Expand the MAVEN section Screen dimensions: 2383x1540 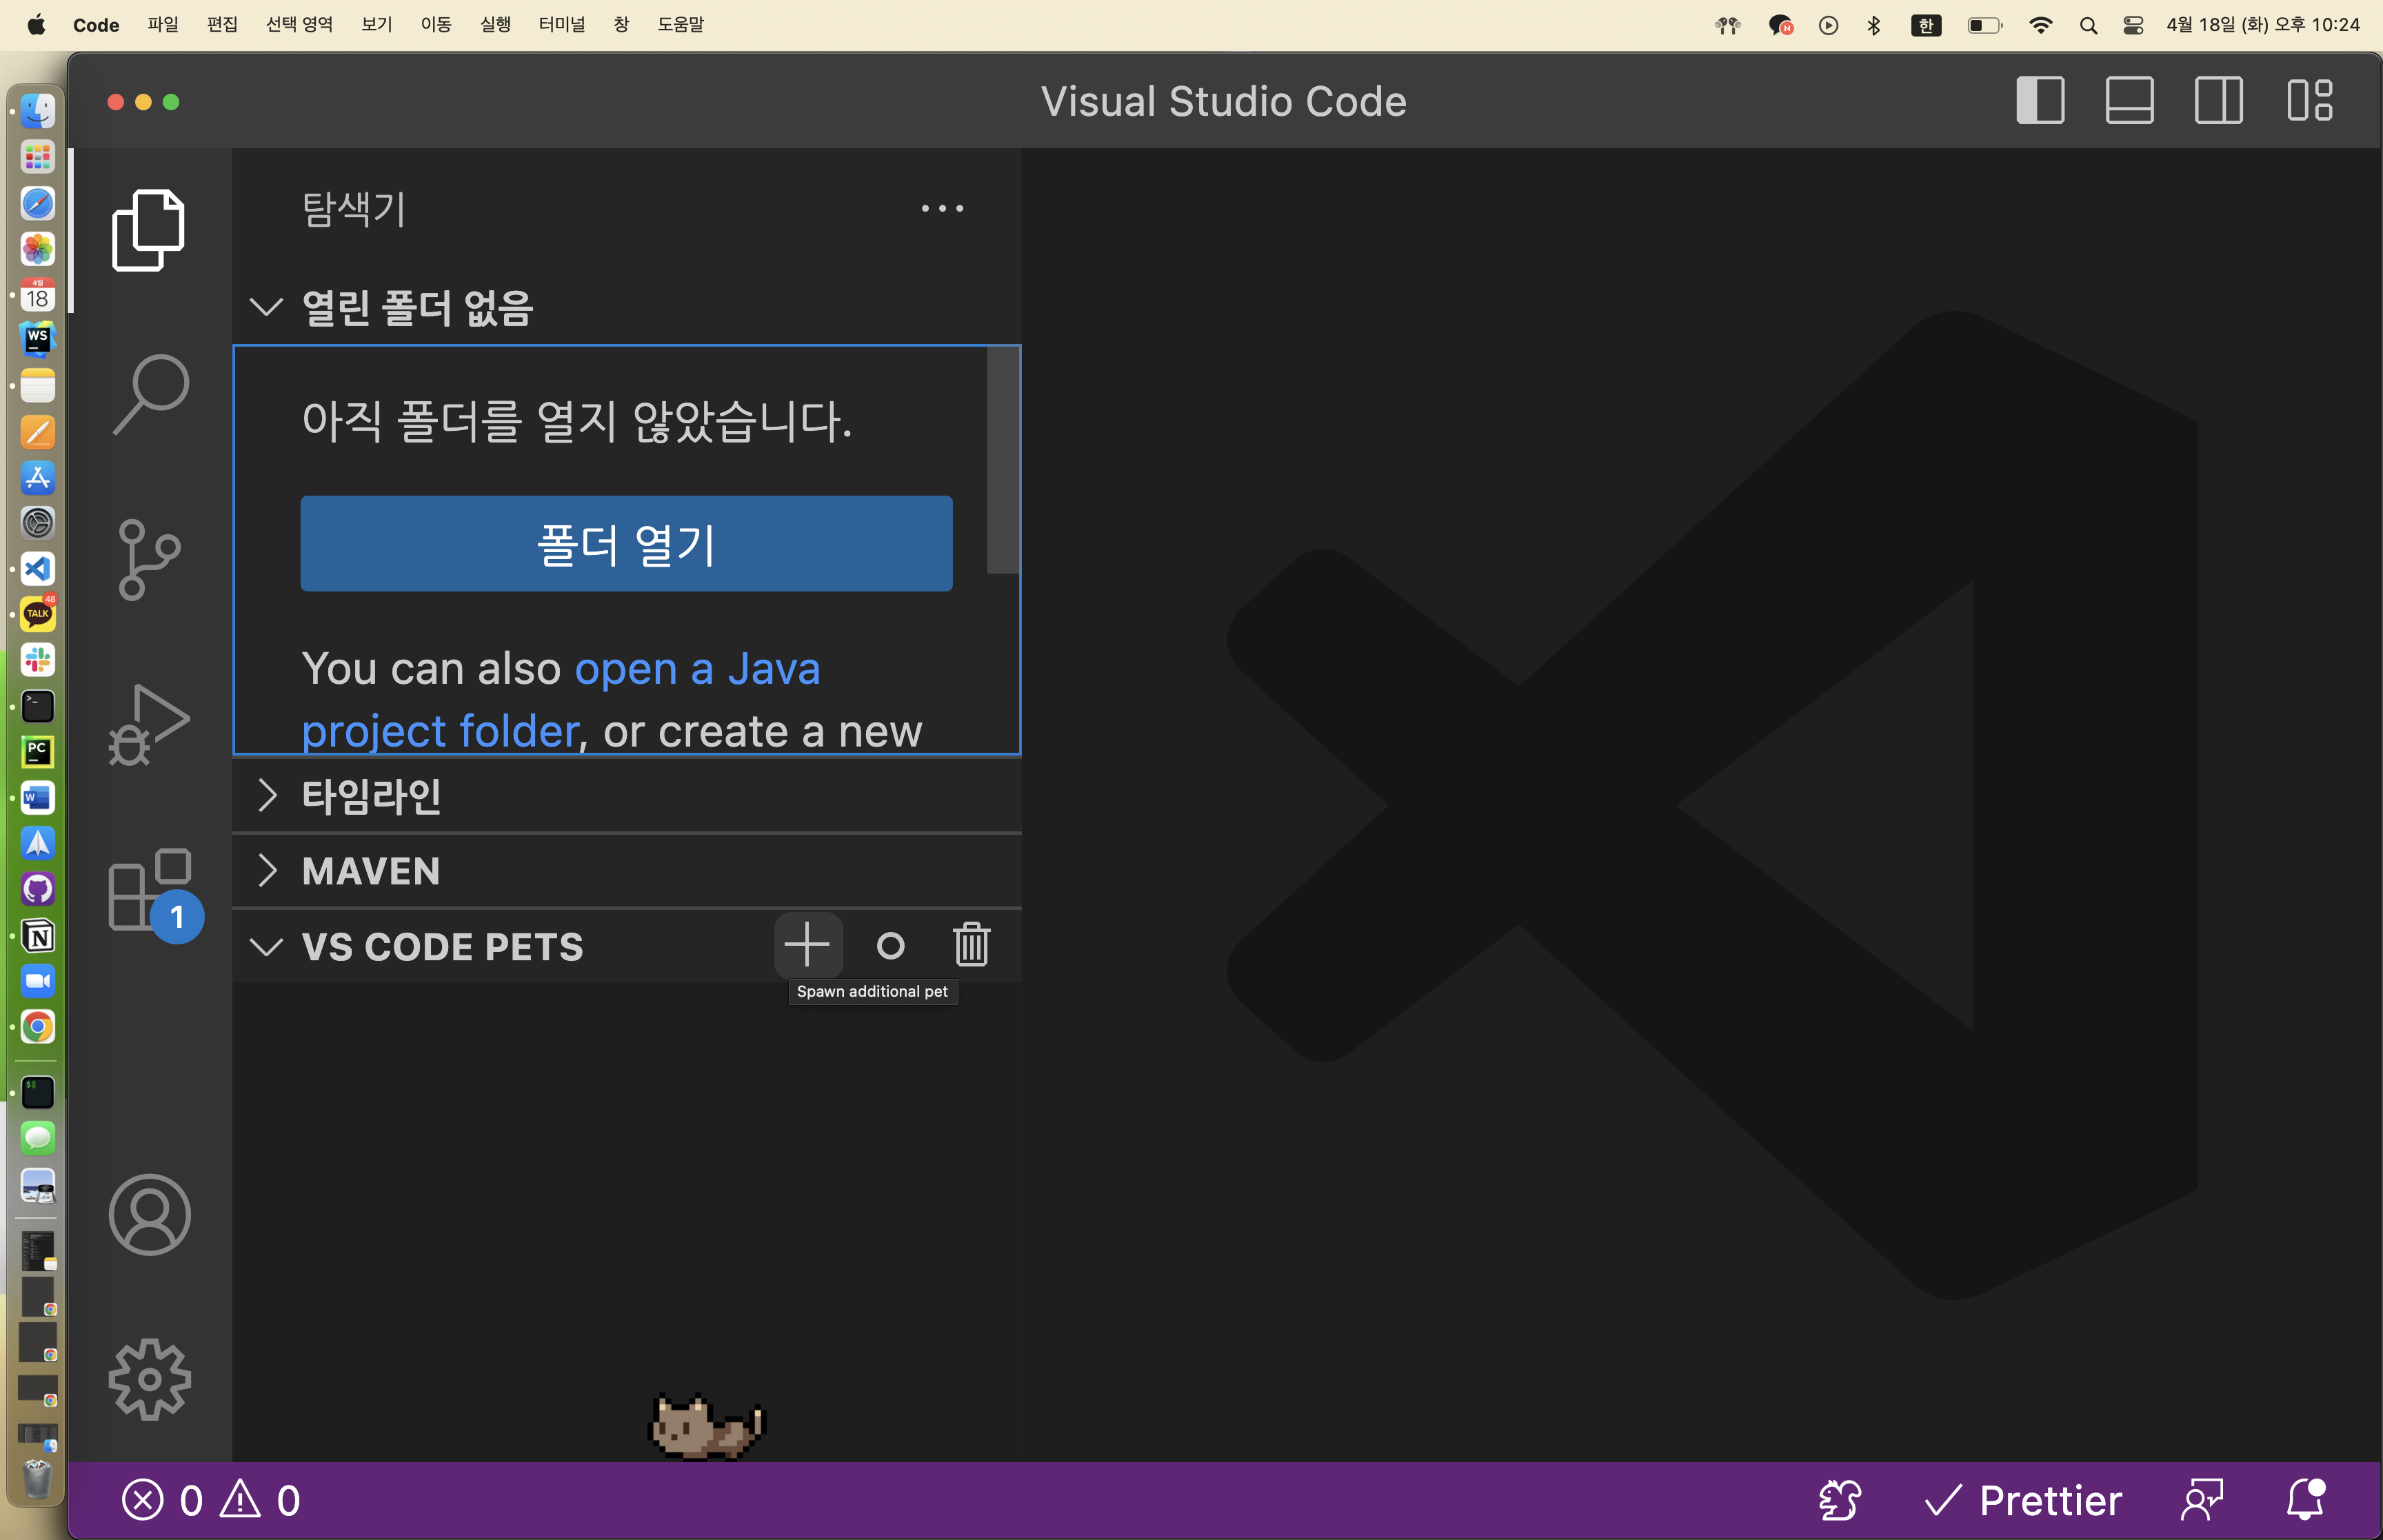[x=371, y=871]
